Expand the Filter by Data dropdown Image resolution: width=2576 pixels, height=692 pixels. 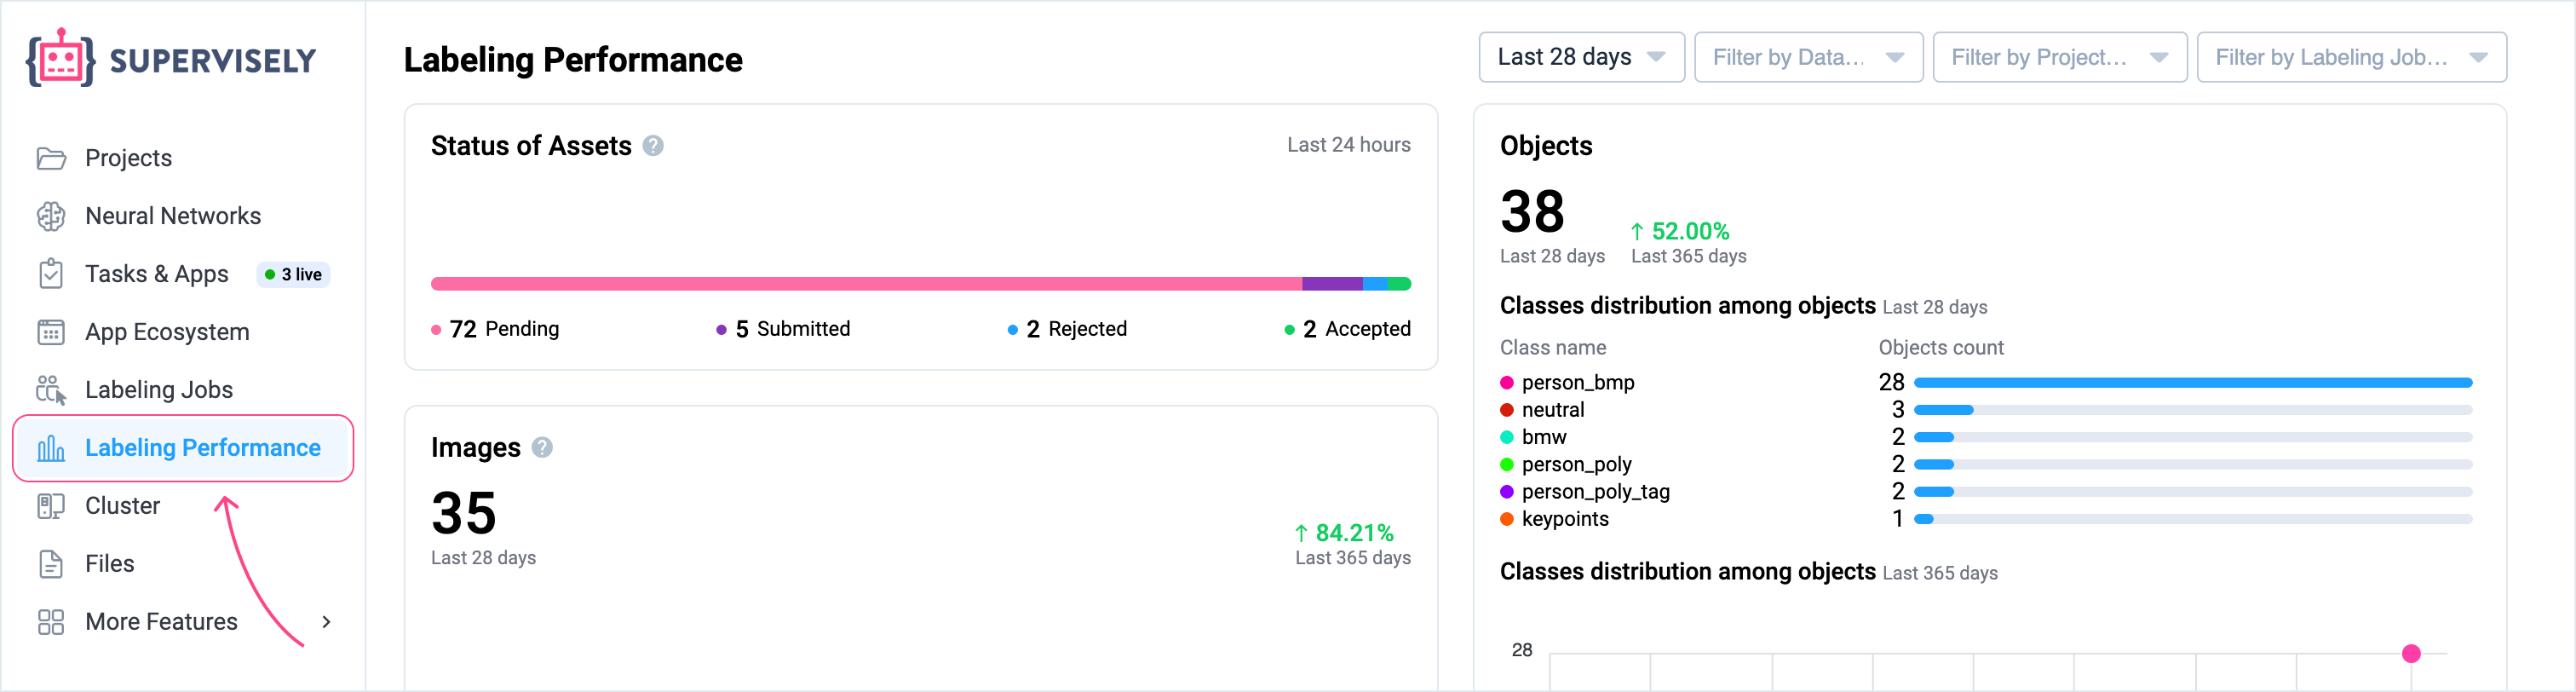(x=1807, y=58)
